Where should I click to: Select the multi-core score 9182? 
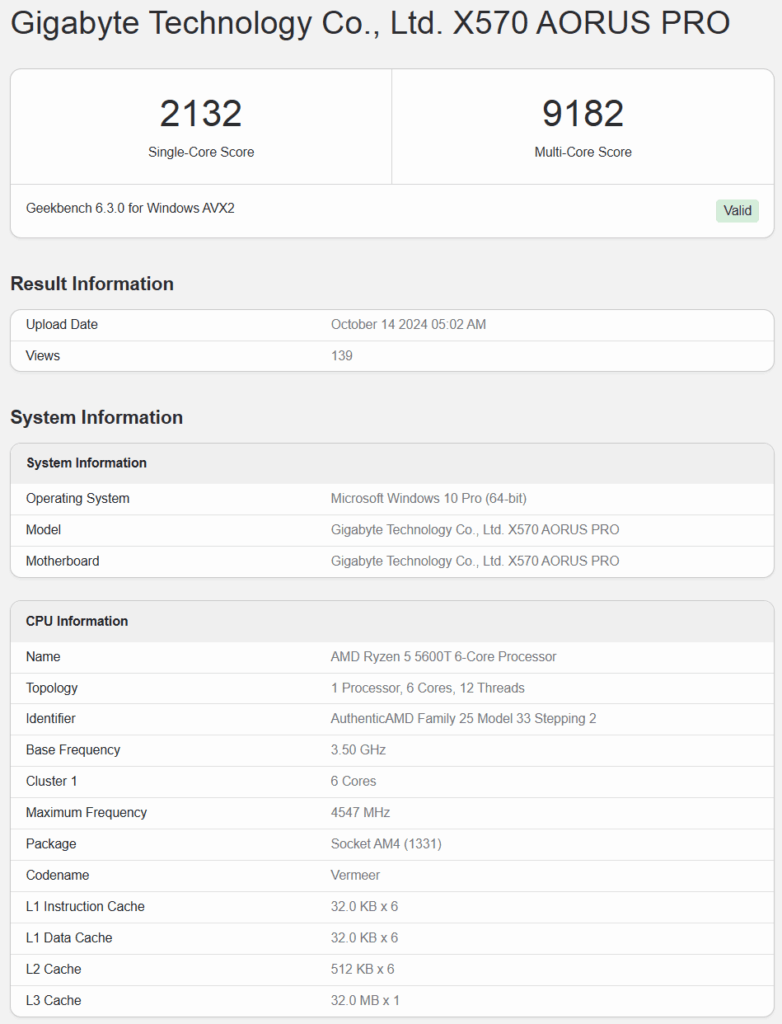tap(583, 113)
